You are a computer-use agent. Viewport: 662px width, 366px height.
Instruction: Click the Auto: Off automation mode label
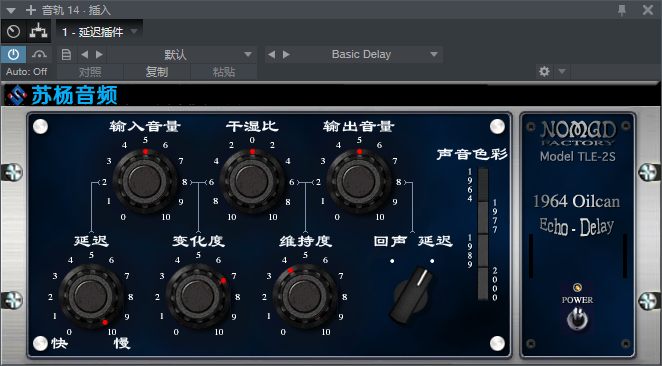coord(27,72)
